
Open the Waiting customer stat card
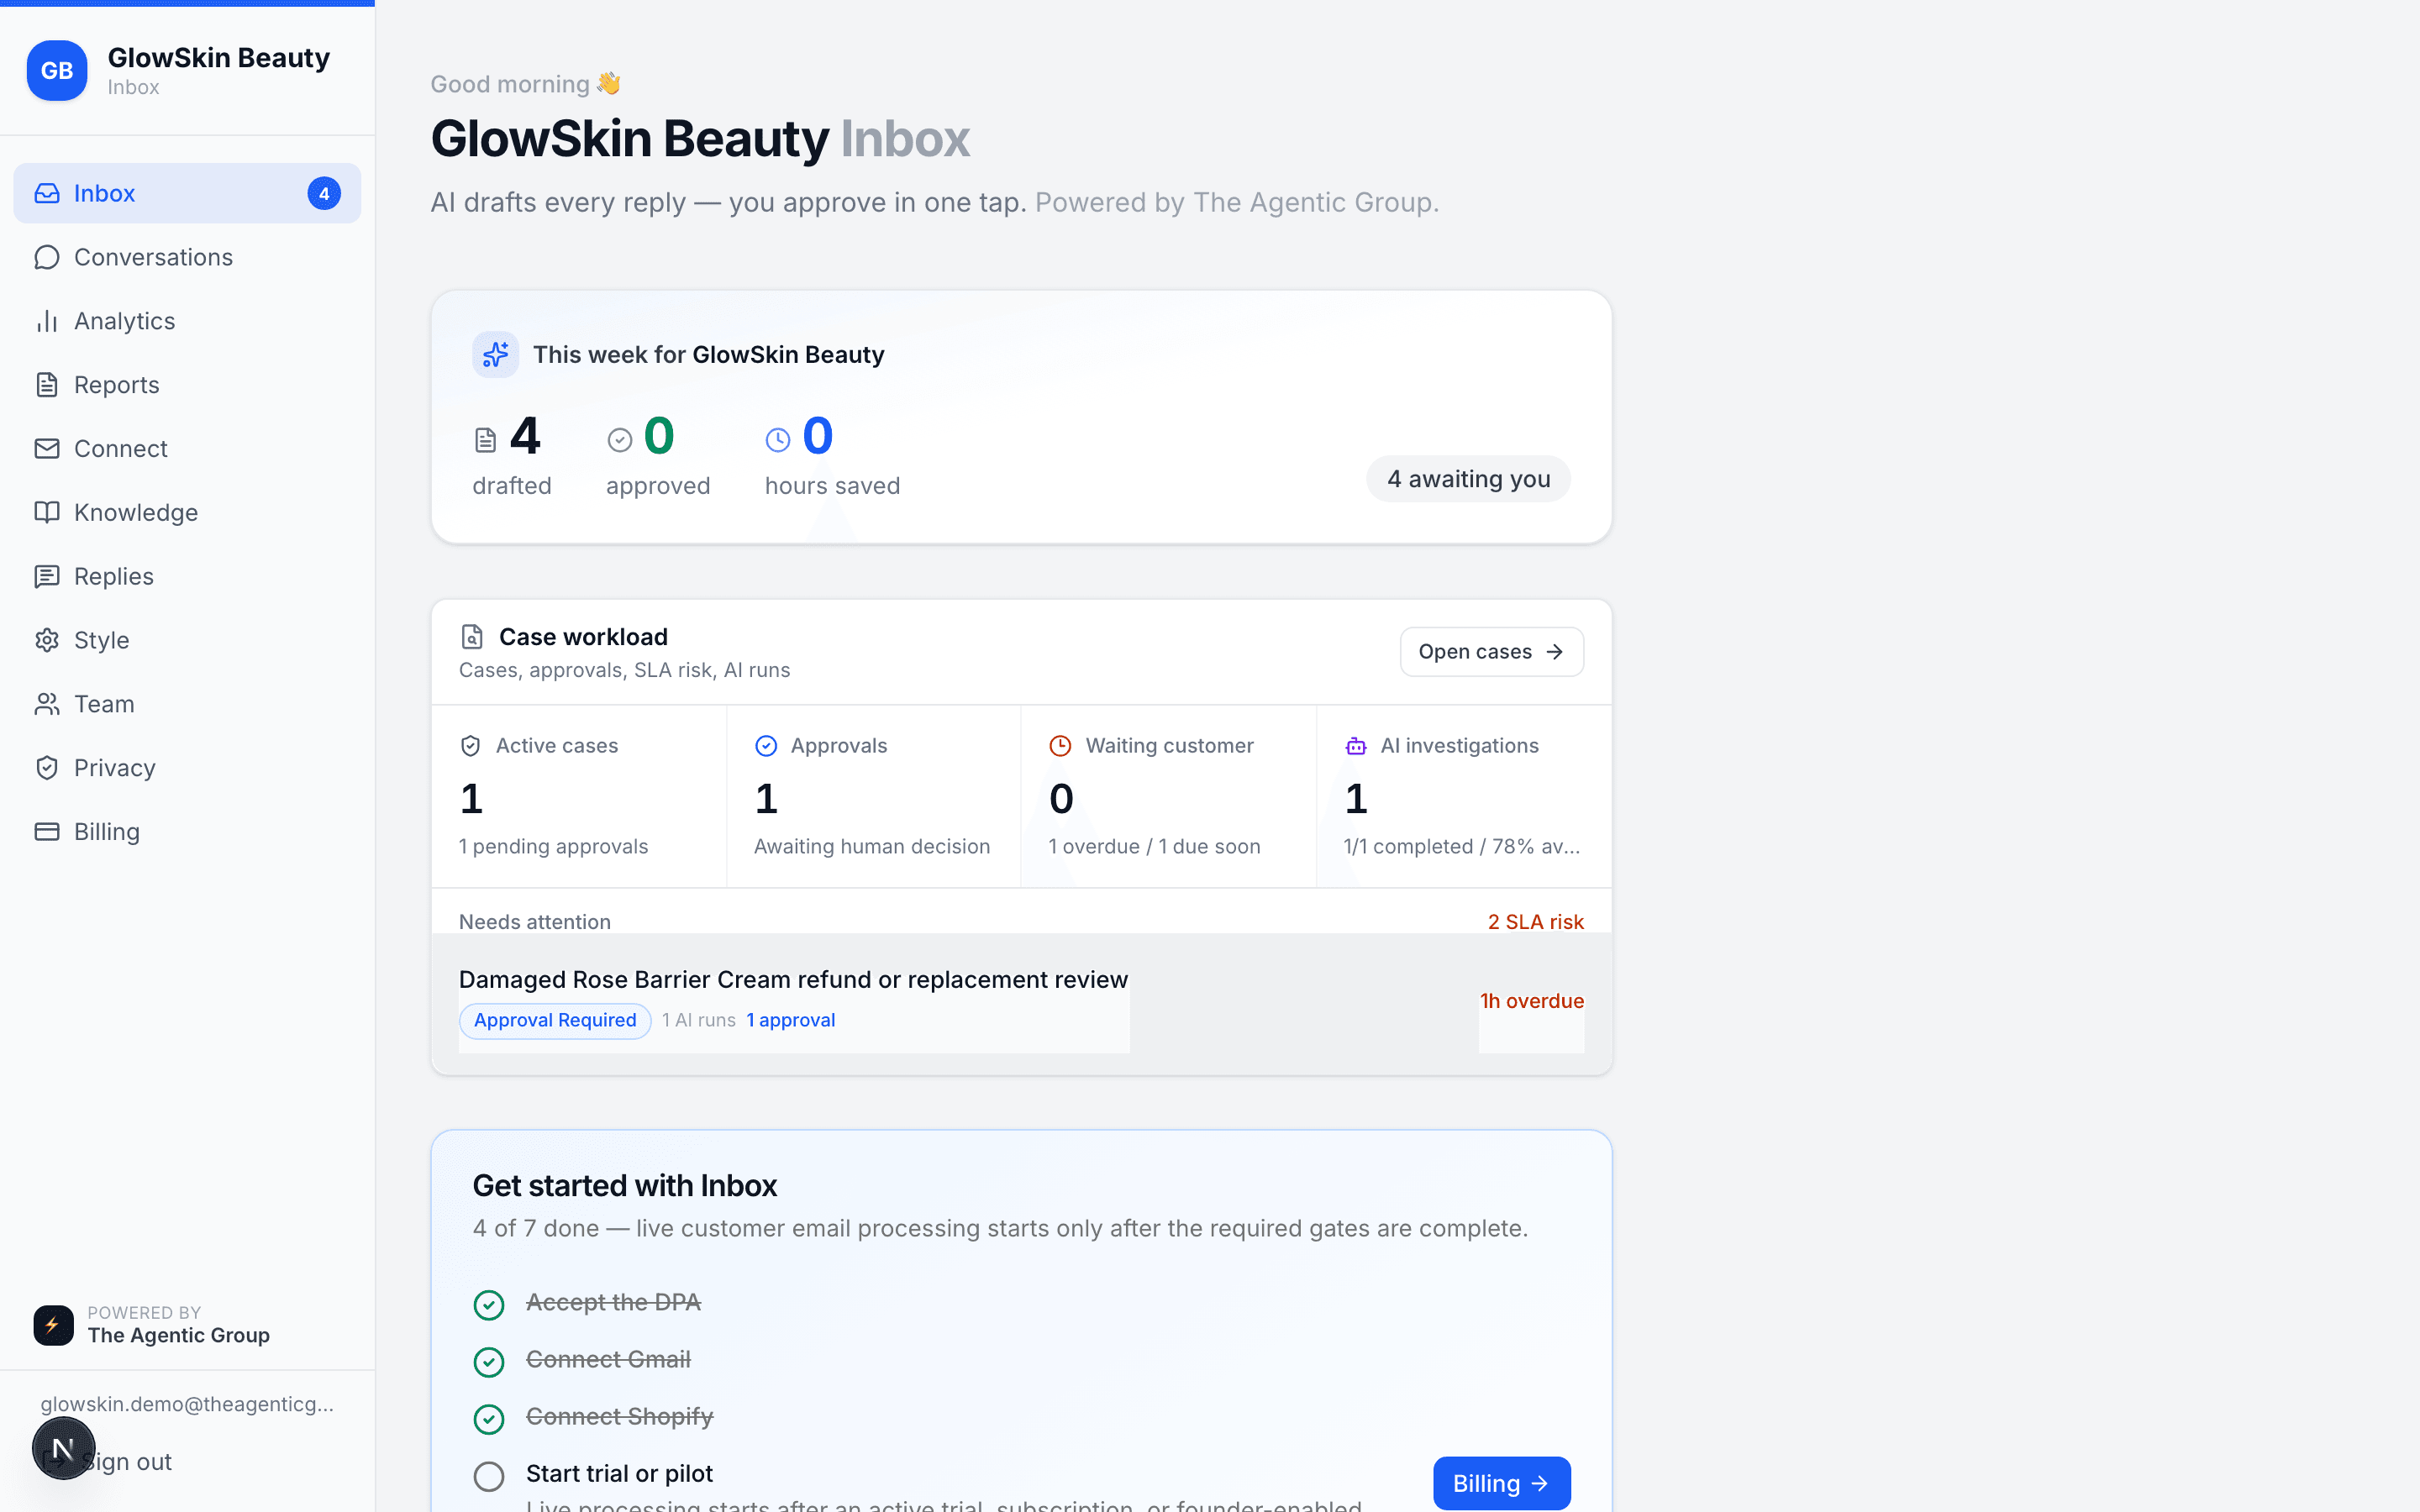pos(1168,796)
